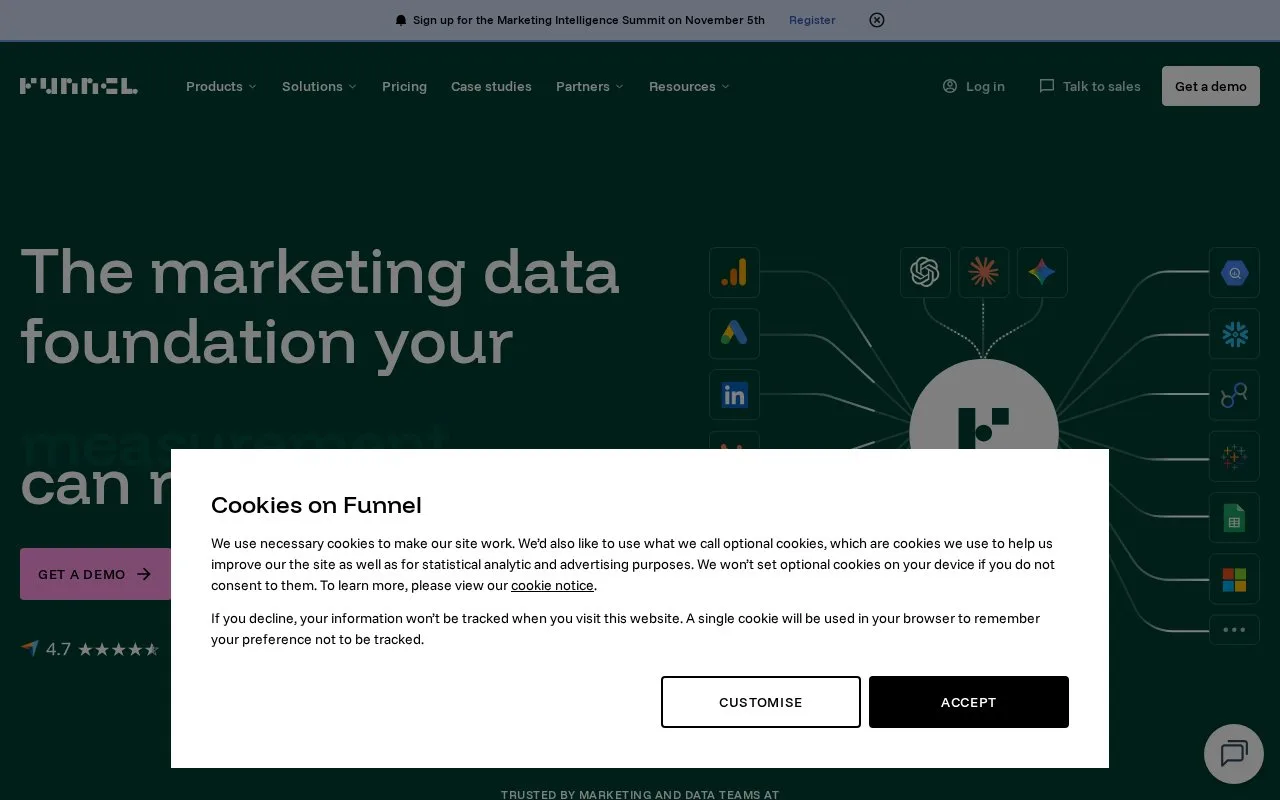
Task: Click the Looker Studio connected-circles icon
Action: (x=1234, y=395)
